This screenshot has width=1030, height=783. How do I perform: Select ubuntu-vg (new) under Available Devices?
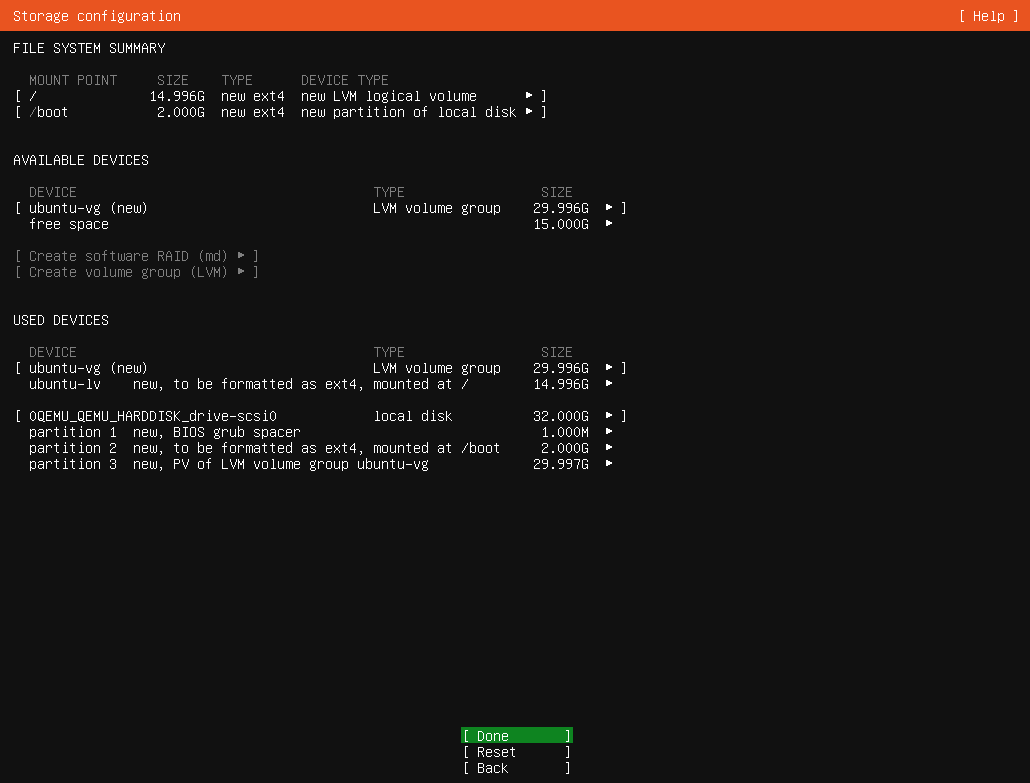click(x=321, y=208)
